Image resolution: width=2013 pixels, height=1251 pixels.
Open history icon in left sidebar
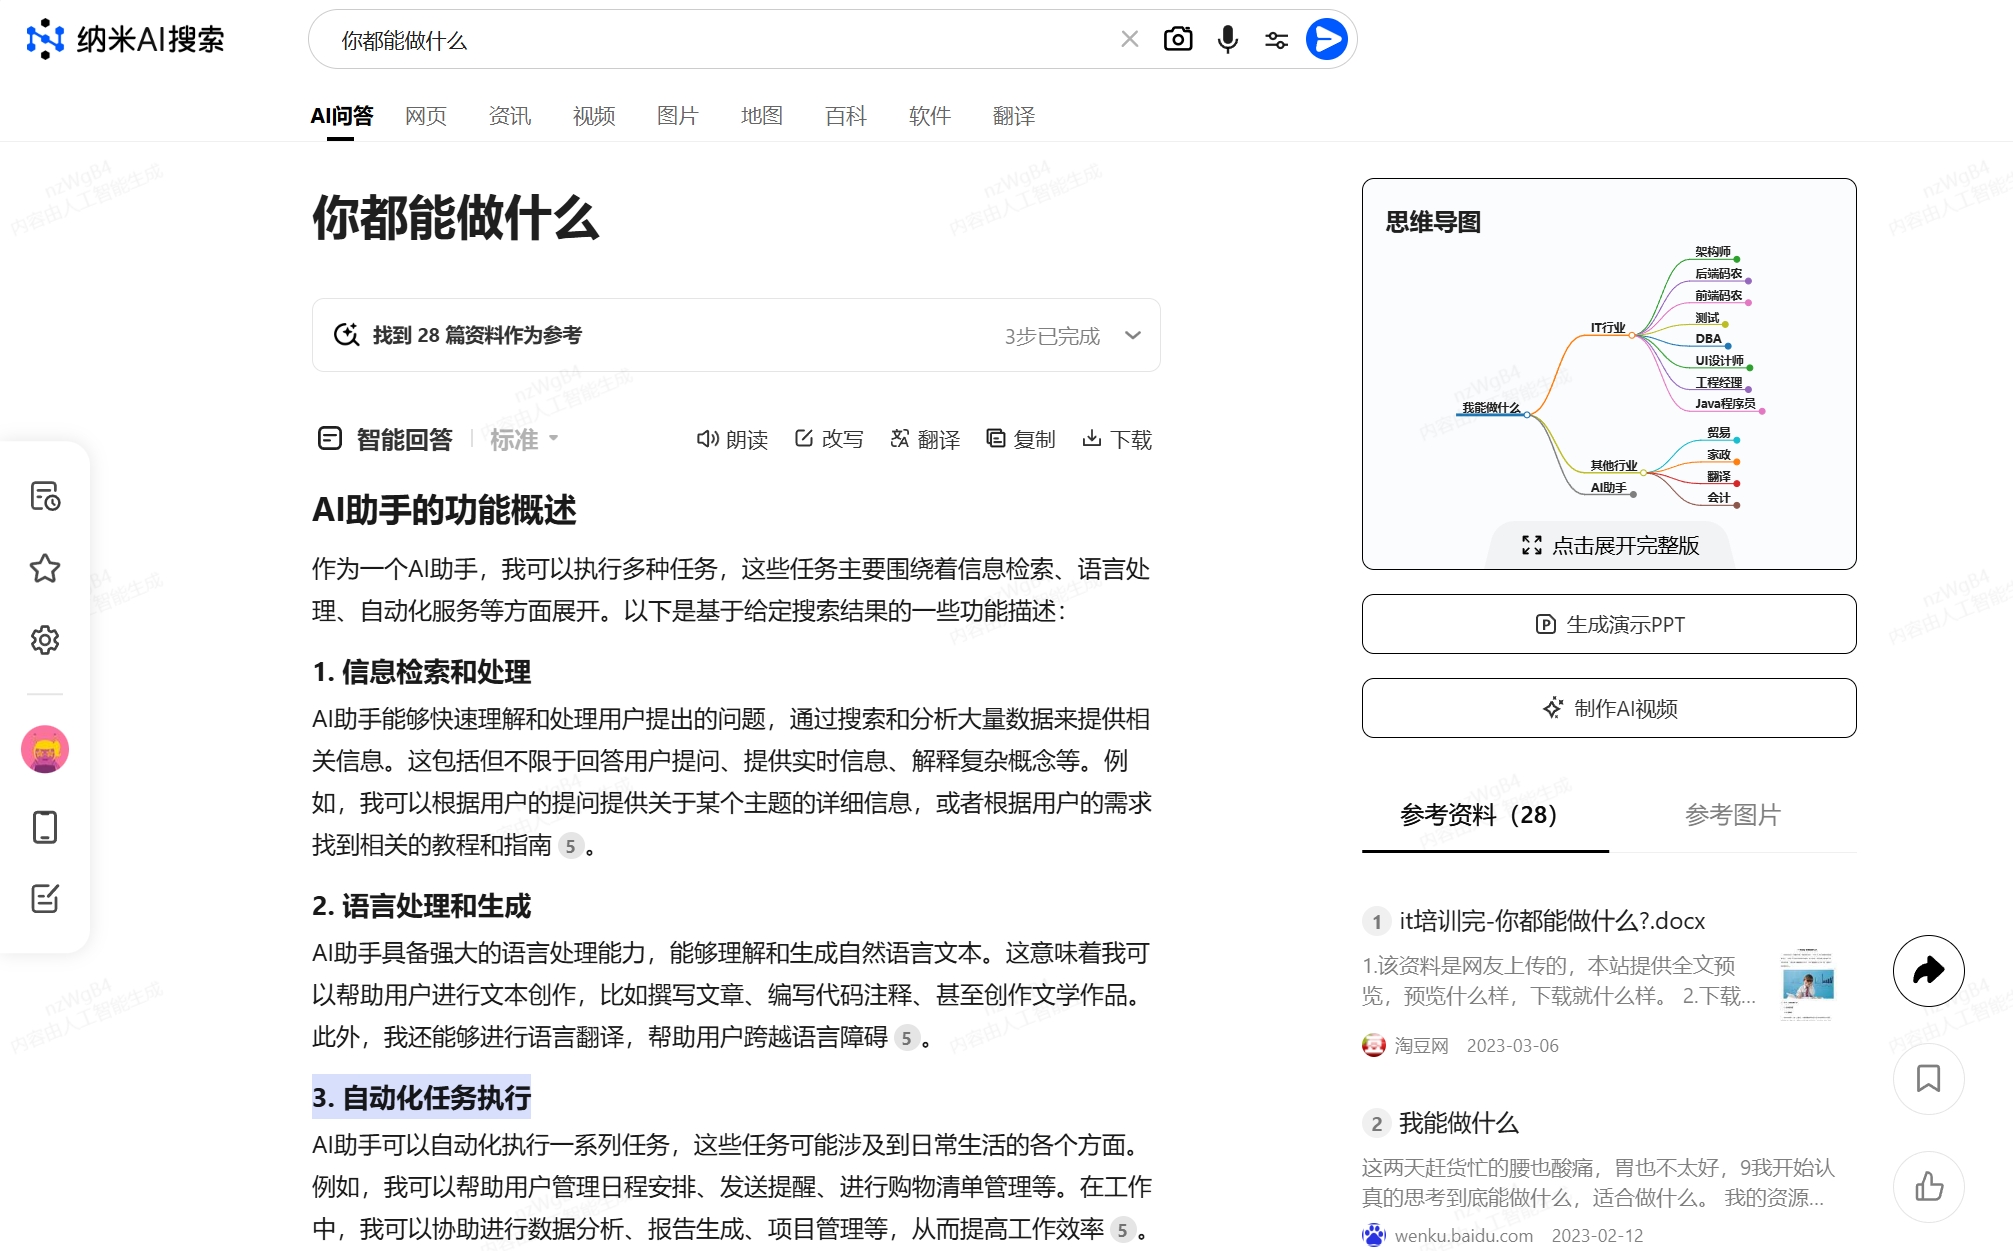[45, 496]
